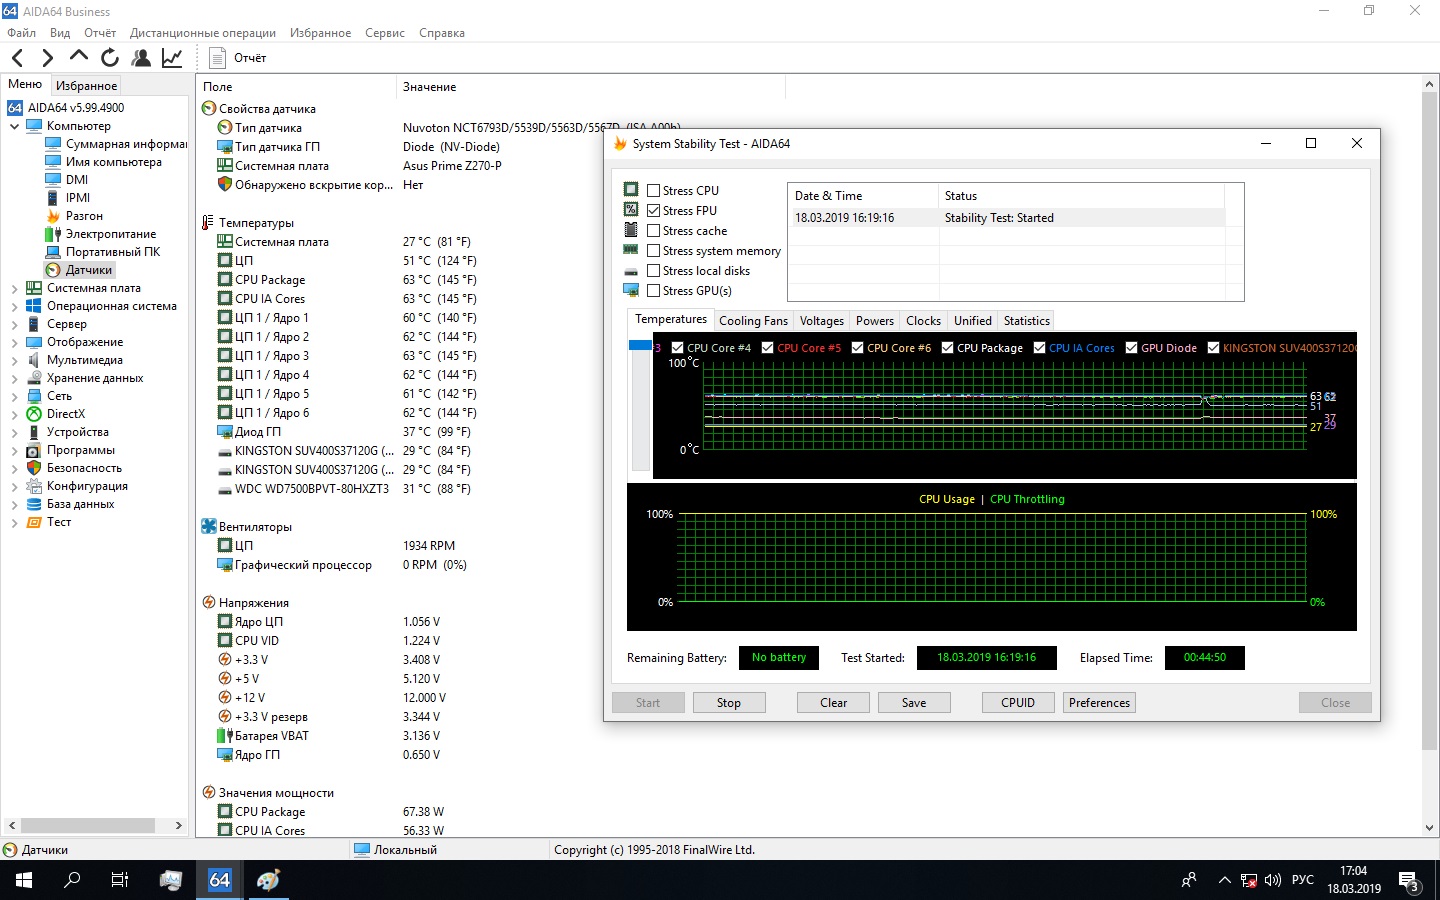Open the Action Center notifications icon
The height and width of the screenshot is (900, 1440).
tap(1409, 881)
